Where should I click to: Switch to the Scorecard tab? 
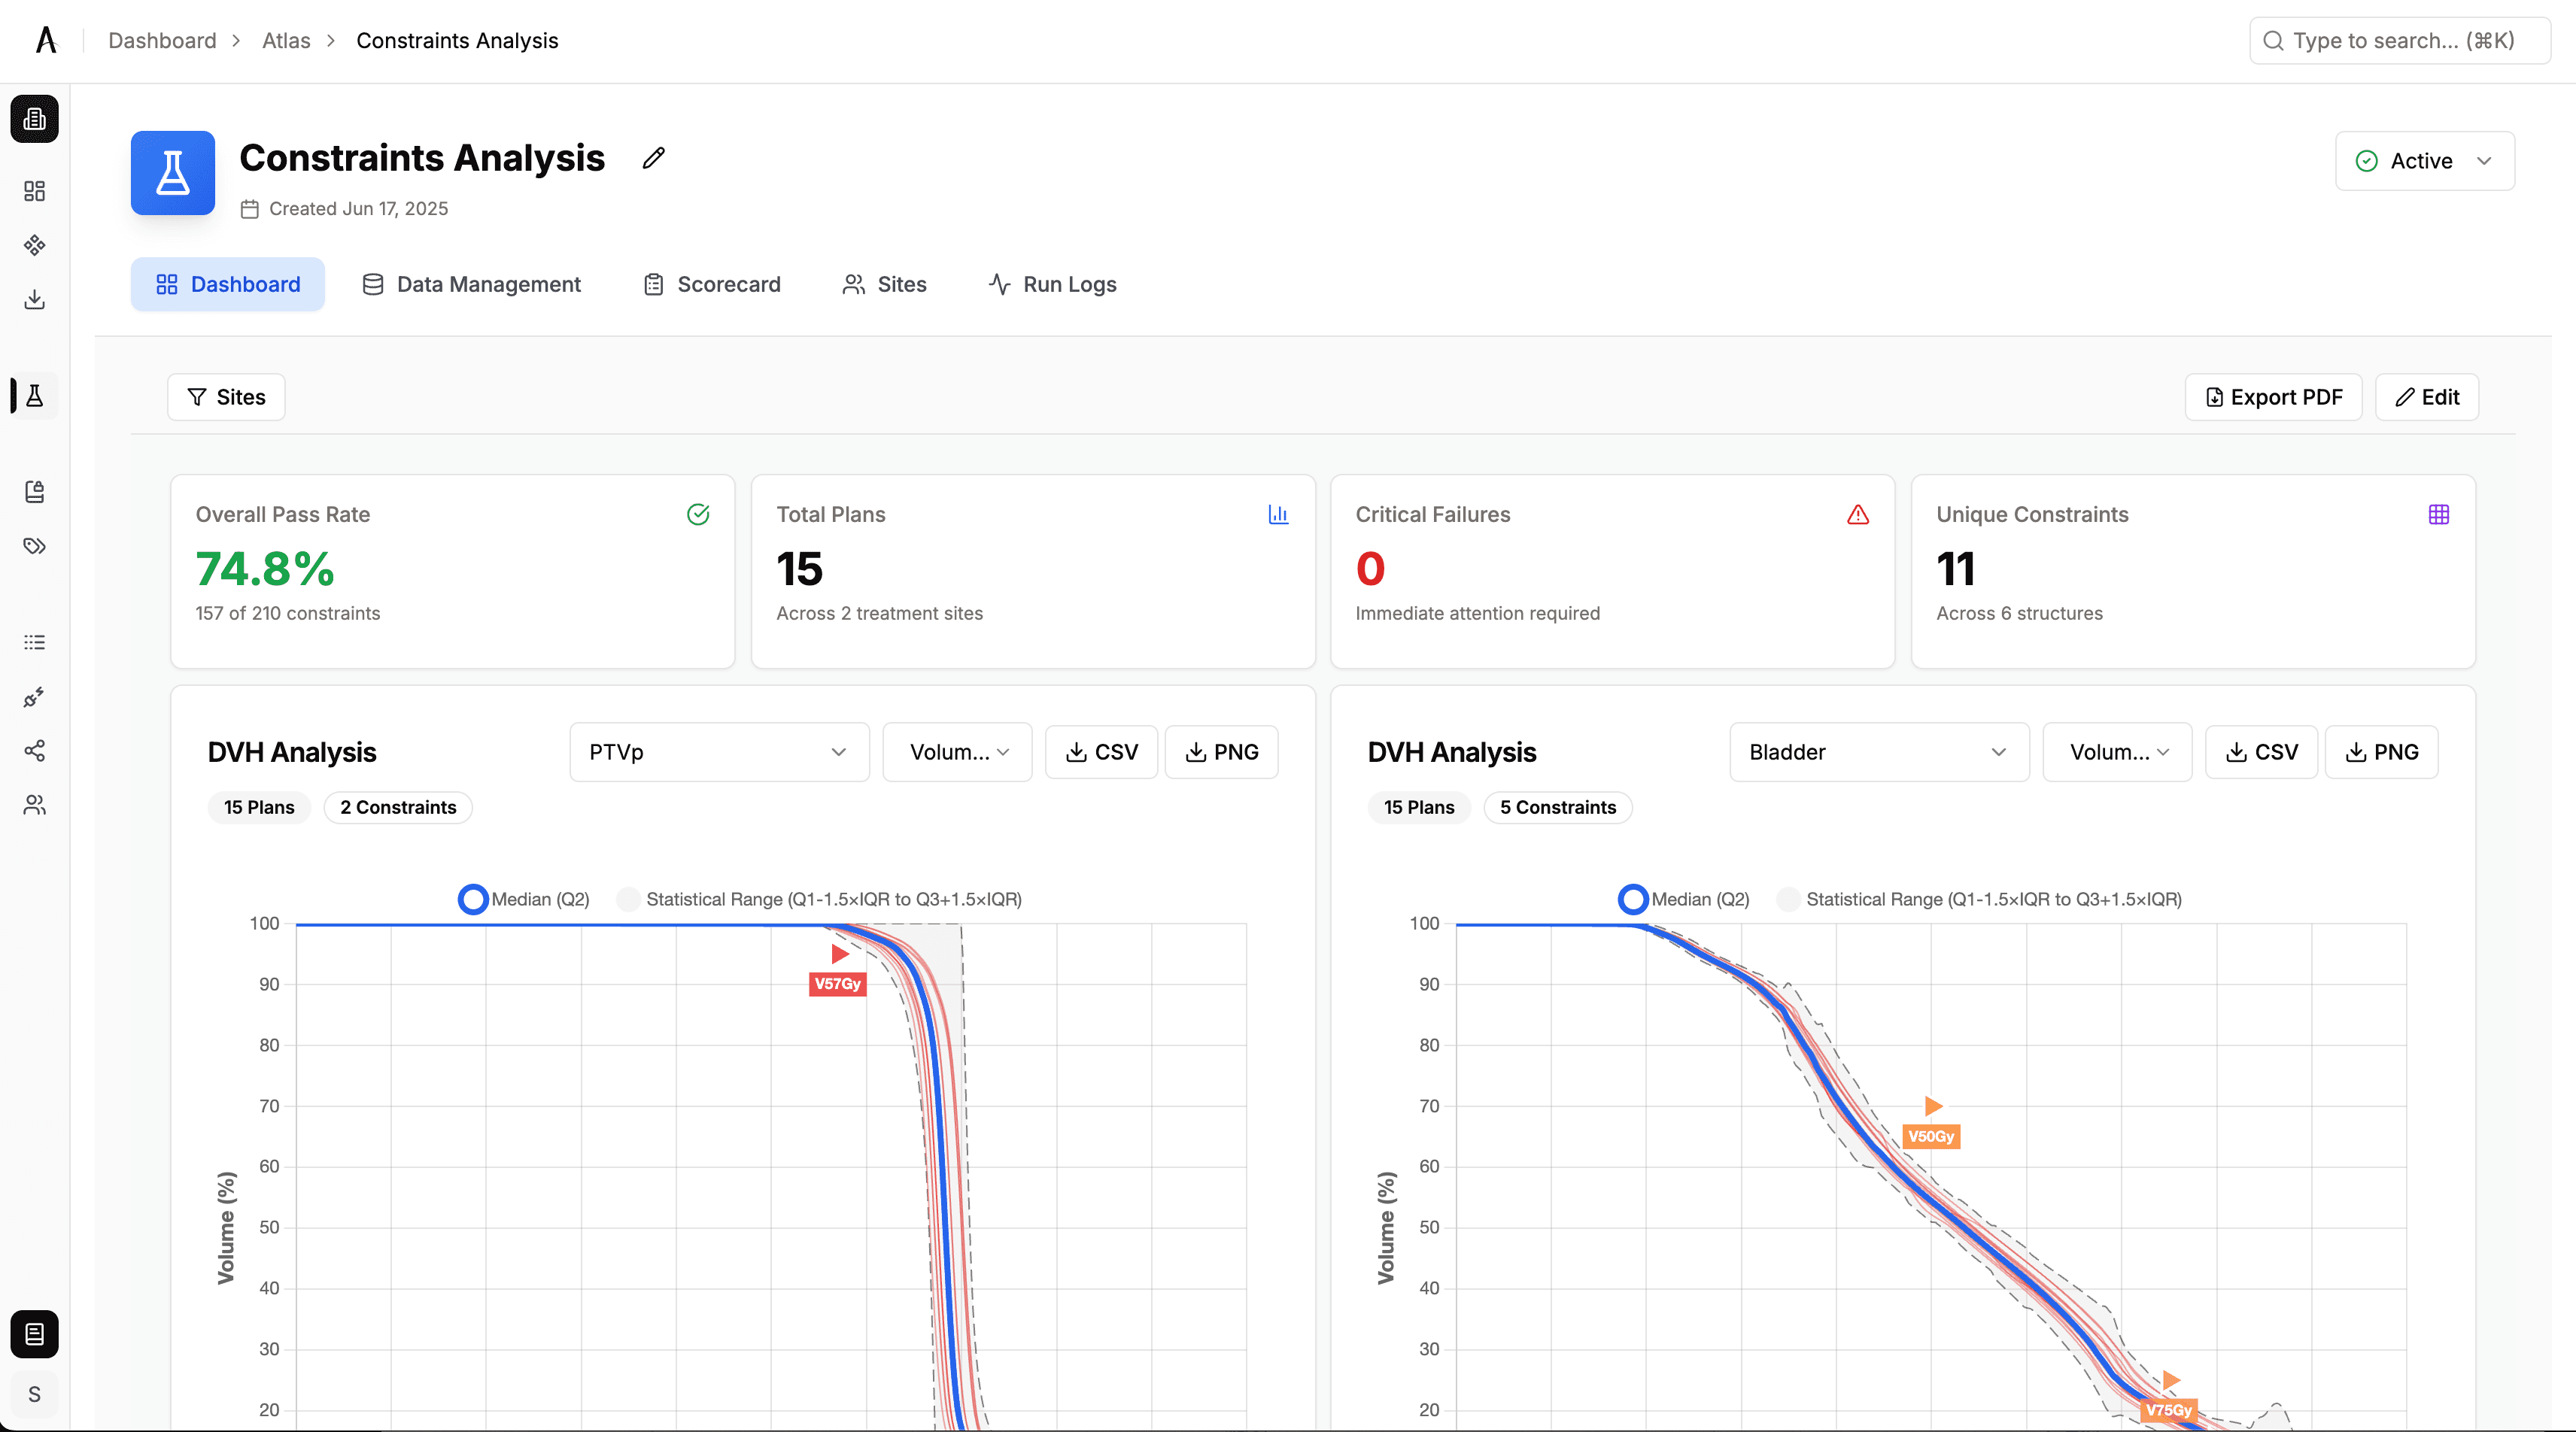point(711,284)
